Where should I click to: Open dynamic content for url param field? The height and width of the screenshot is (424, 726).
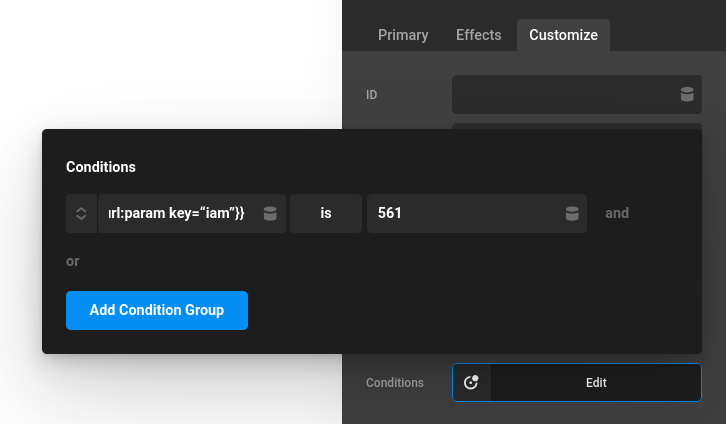point(270,213)
